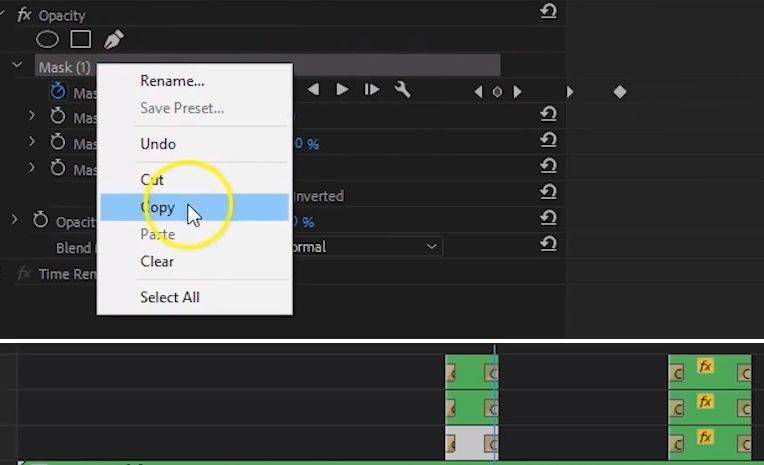This screenshot has height=465, width=764.
Task: Toggle the Opacity property stopwatch
Action: (40, 221)
